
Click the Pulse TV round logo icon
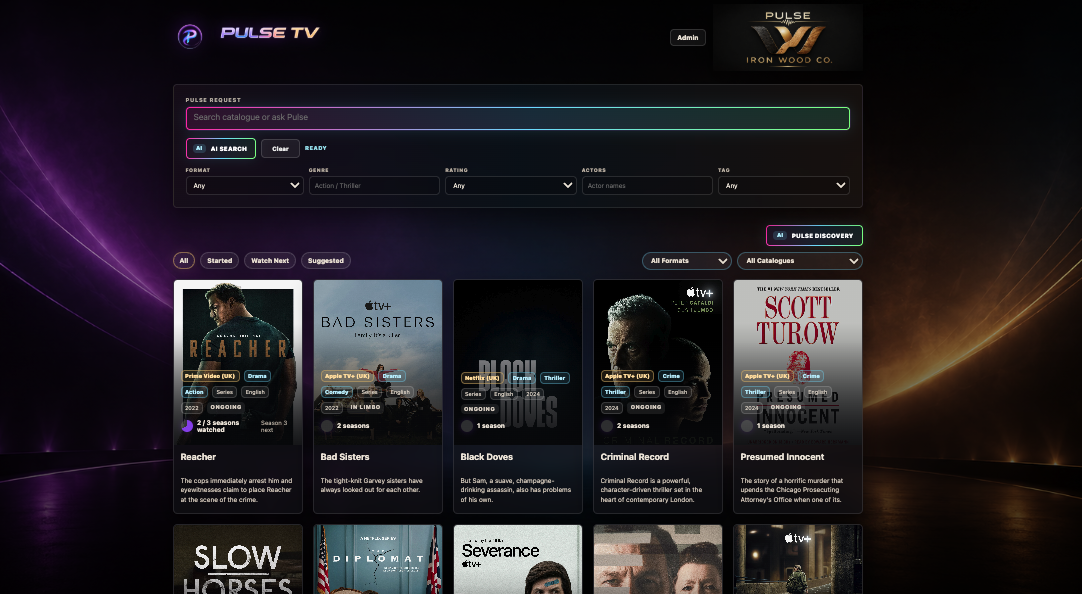click(190, 36)
